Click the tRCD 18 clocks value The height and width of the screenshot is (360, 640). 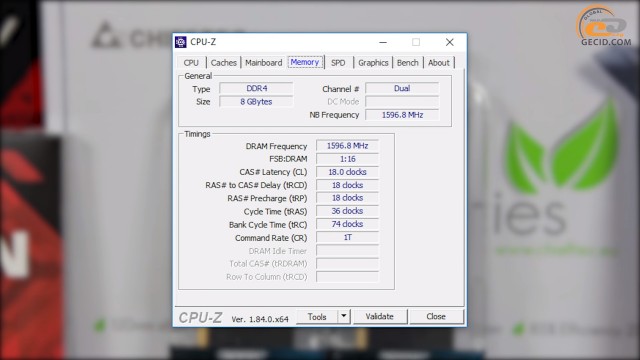pyautogui.click(x=347, y=185)
